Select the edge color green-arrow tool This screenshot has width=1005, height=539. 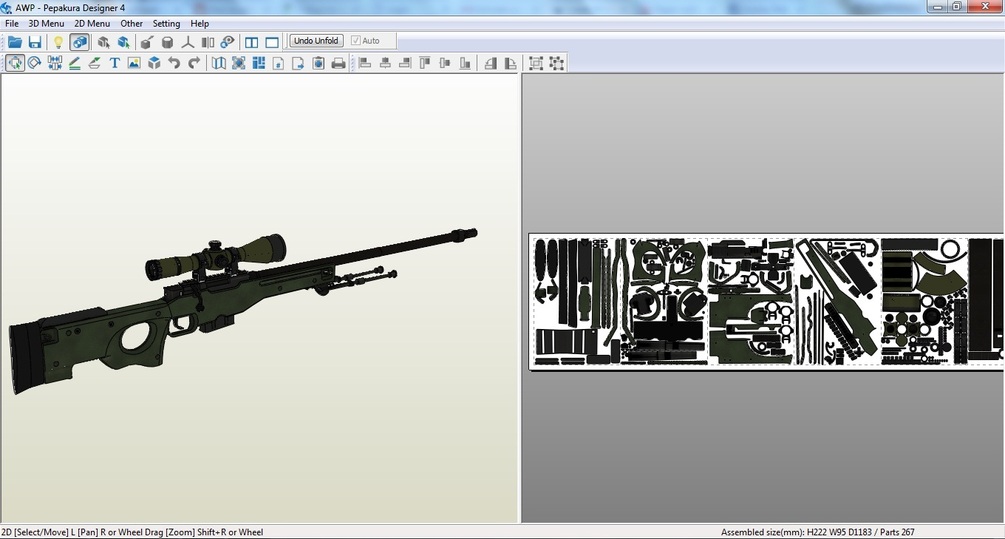point(94,63)
